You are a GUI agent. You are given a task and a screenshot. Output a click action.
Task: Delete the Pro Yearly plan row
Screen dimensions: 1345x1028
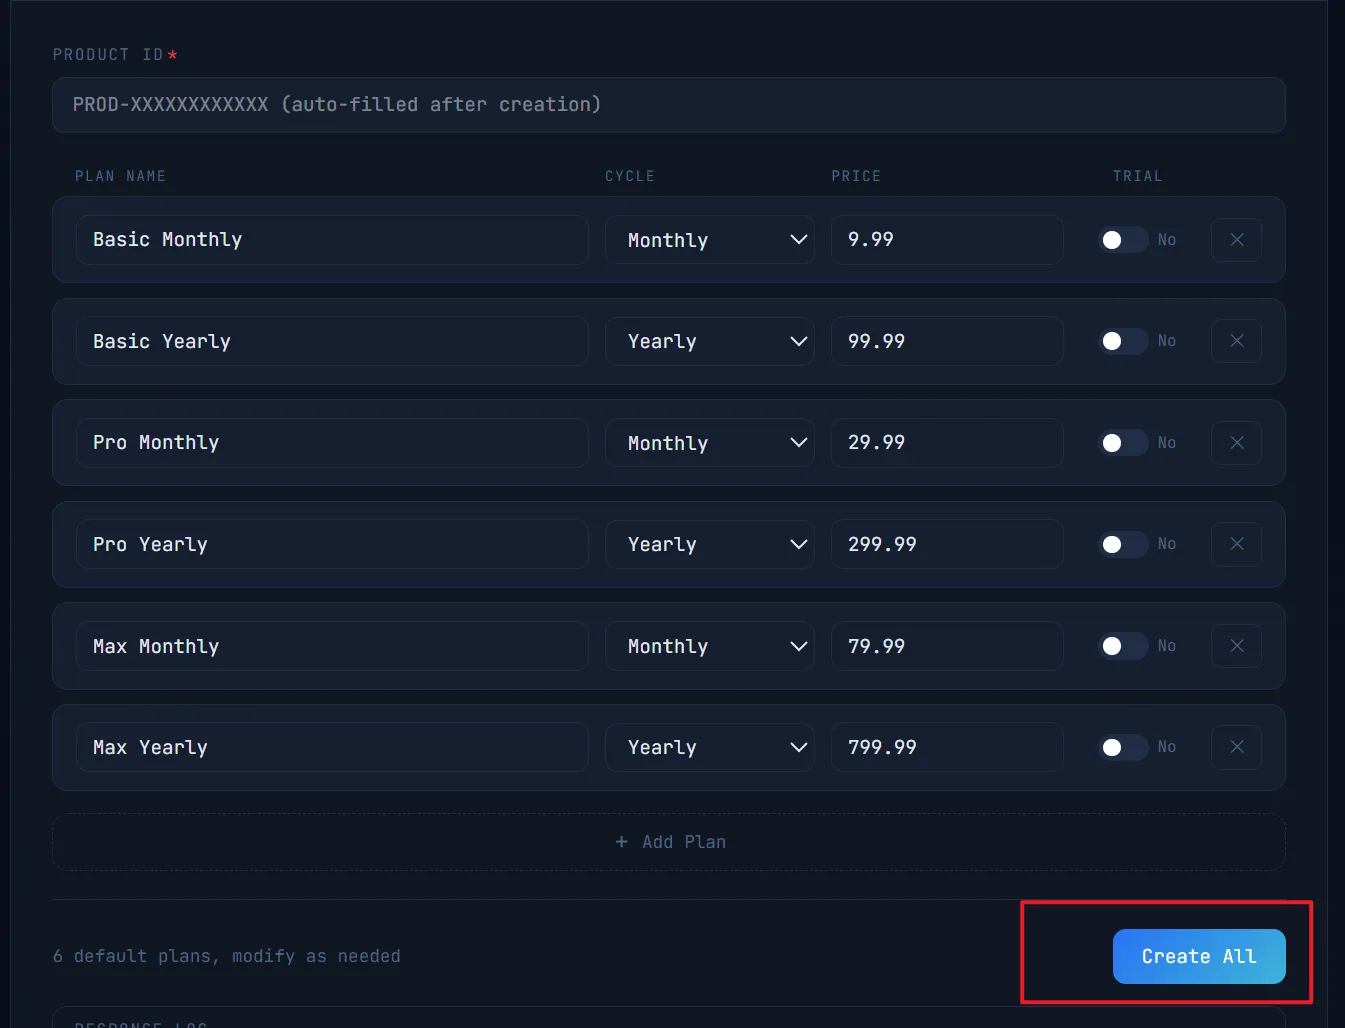(x=1236, y=544)
